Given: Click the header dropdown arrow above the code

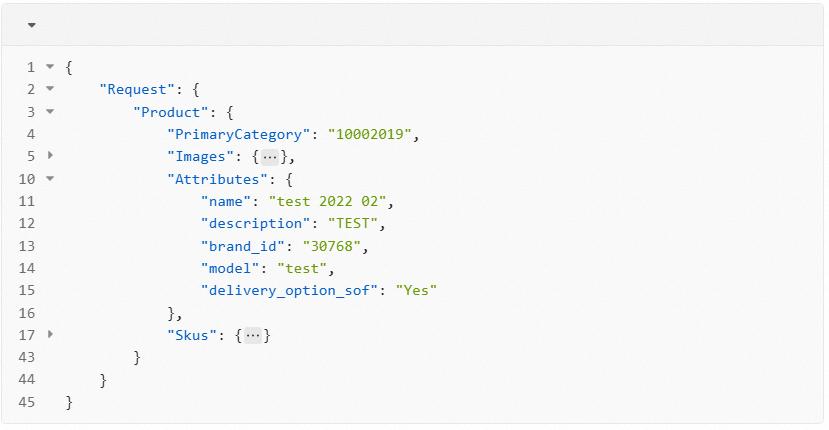Looking at the screenshot, I should [x=31, y=25].
